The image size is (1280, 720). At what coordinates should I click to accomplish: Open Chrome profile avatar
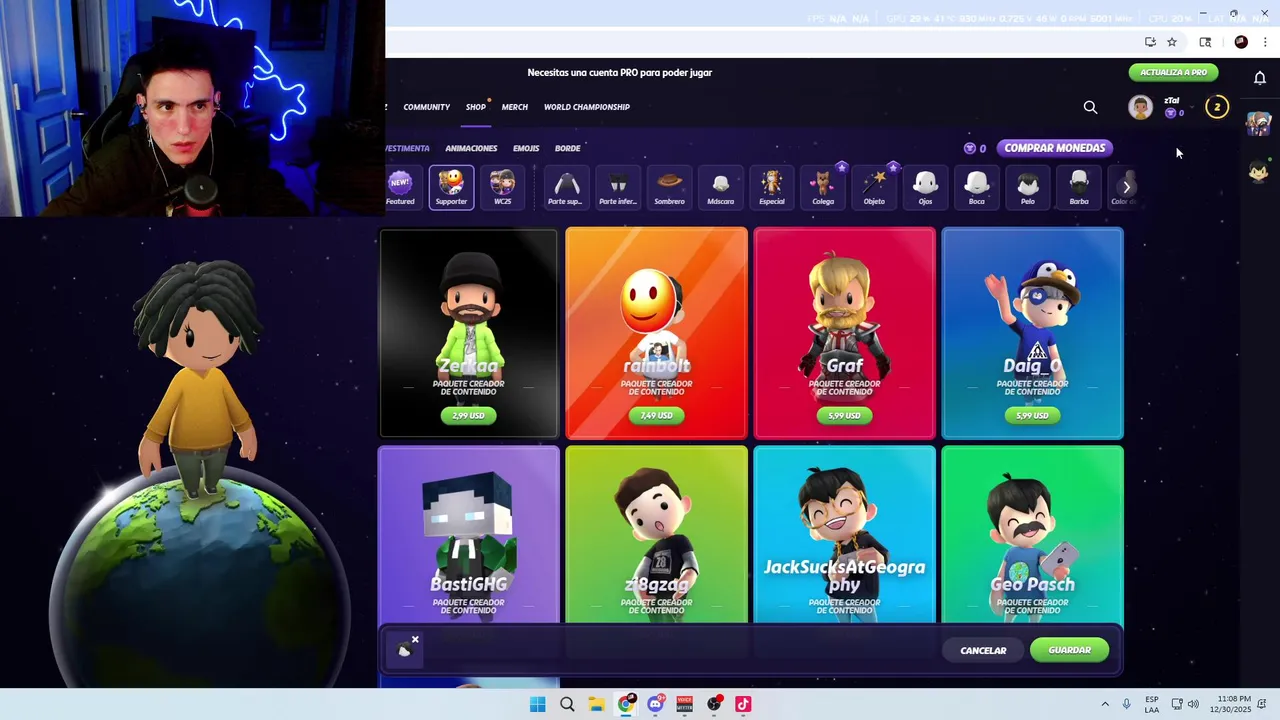point(1241,42)
